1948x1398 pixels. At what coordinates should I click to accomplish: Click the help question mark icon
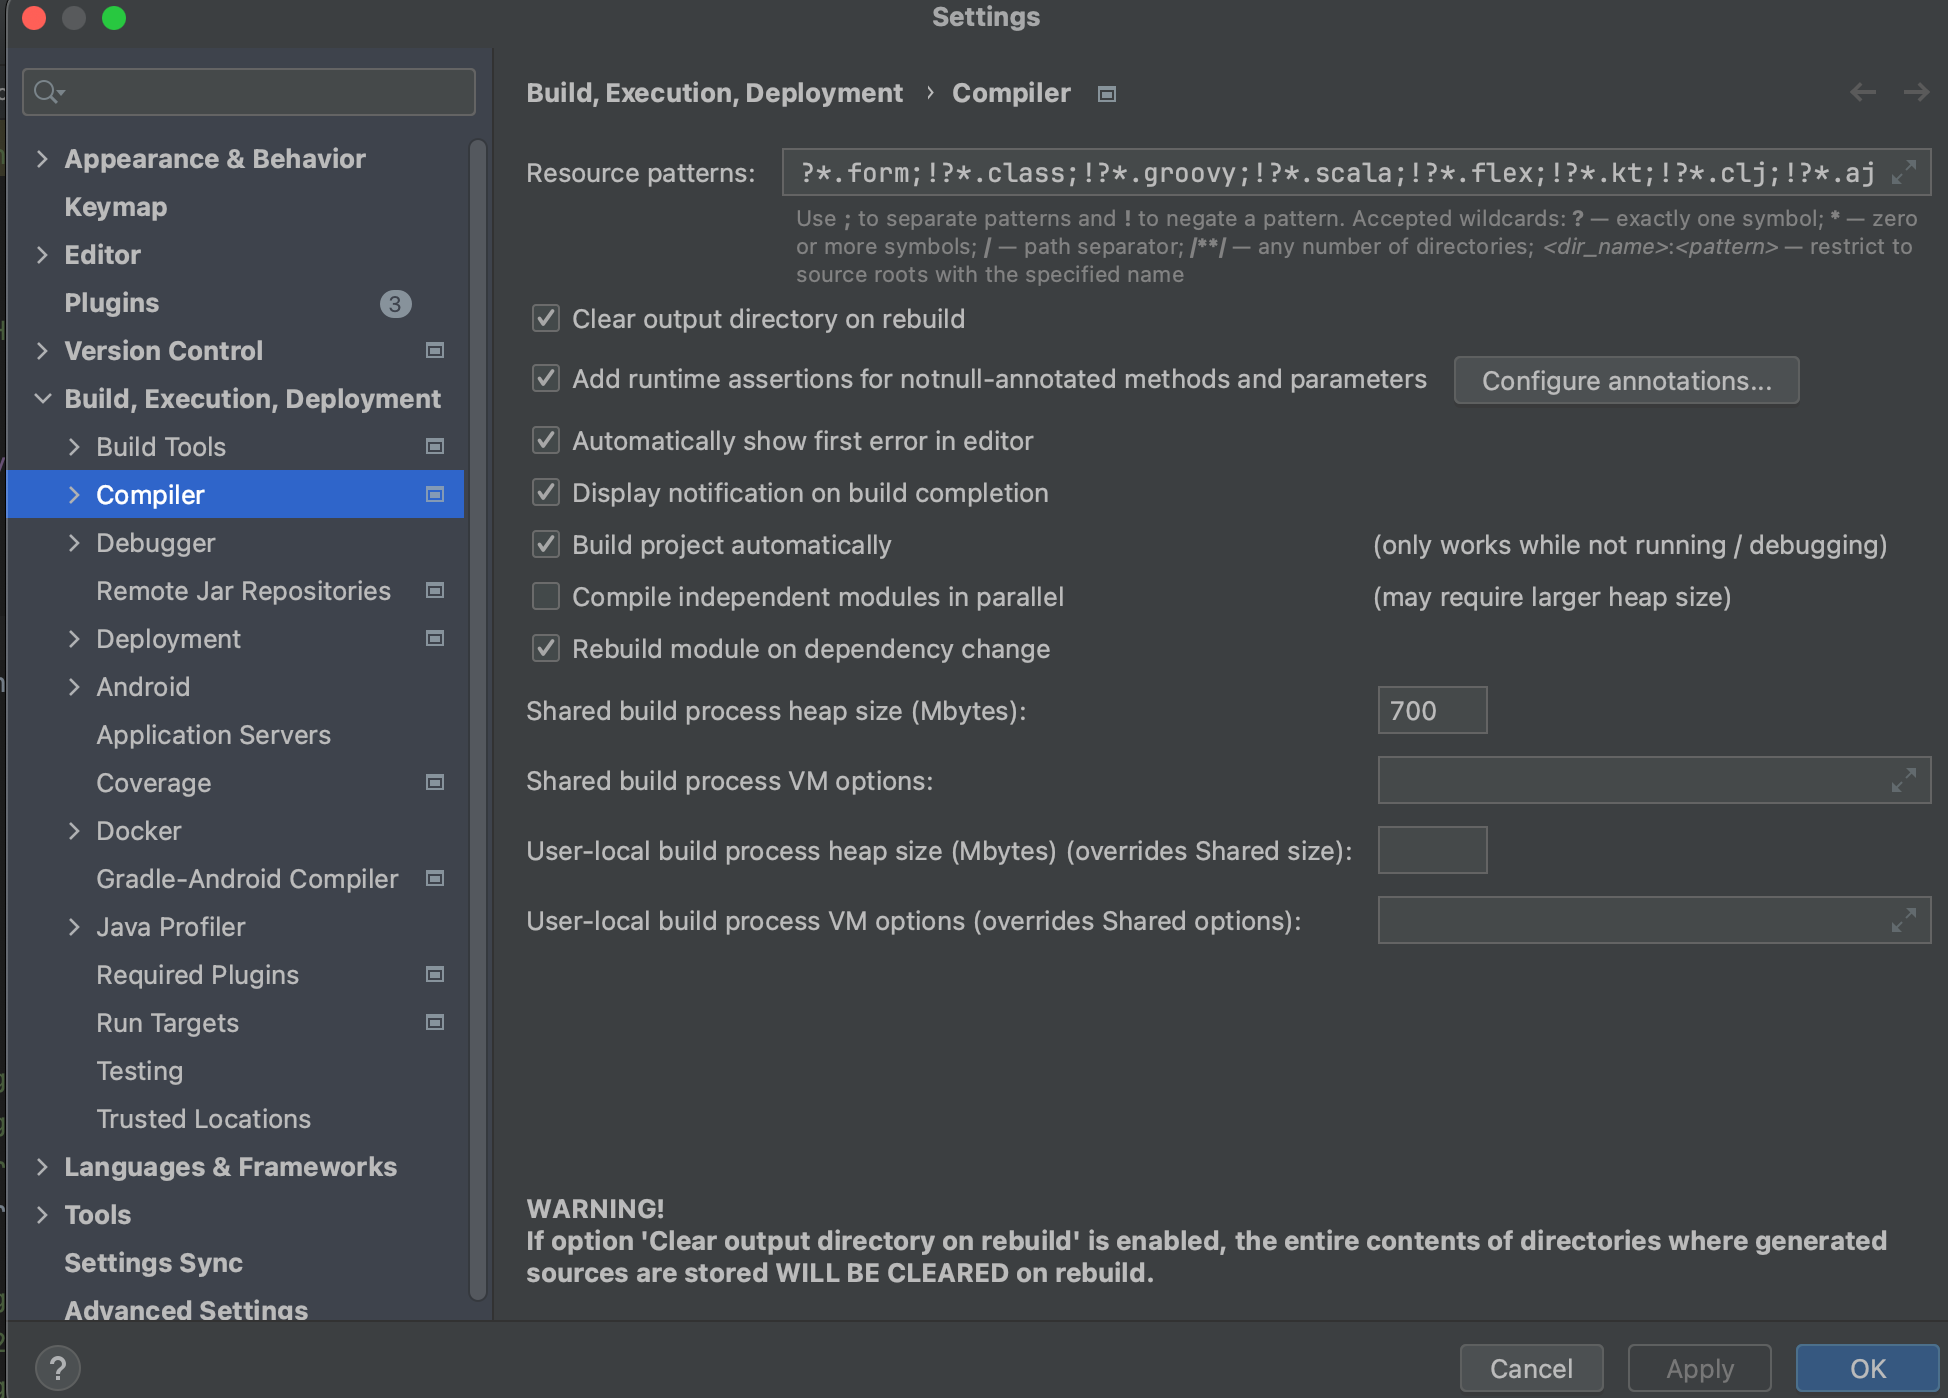58,1367
